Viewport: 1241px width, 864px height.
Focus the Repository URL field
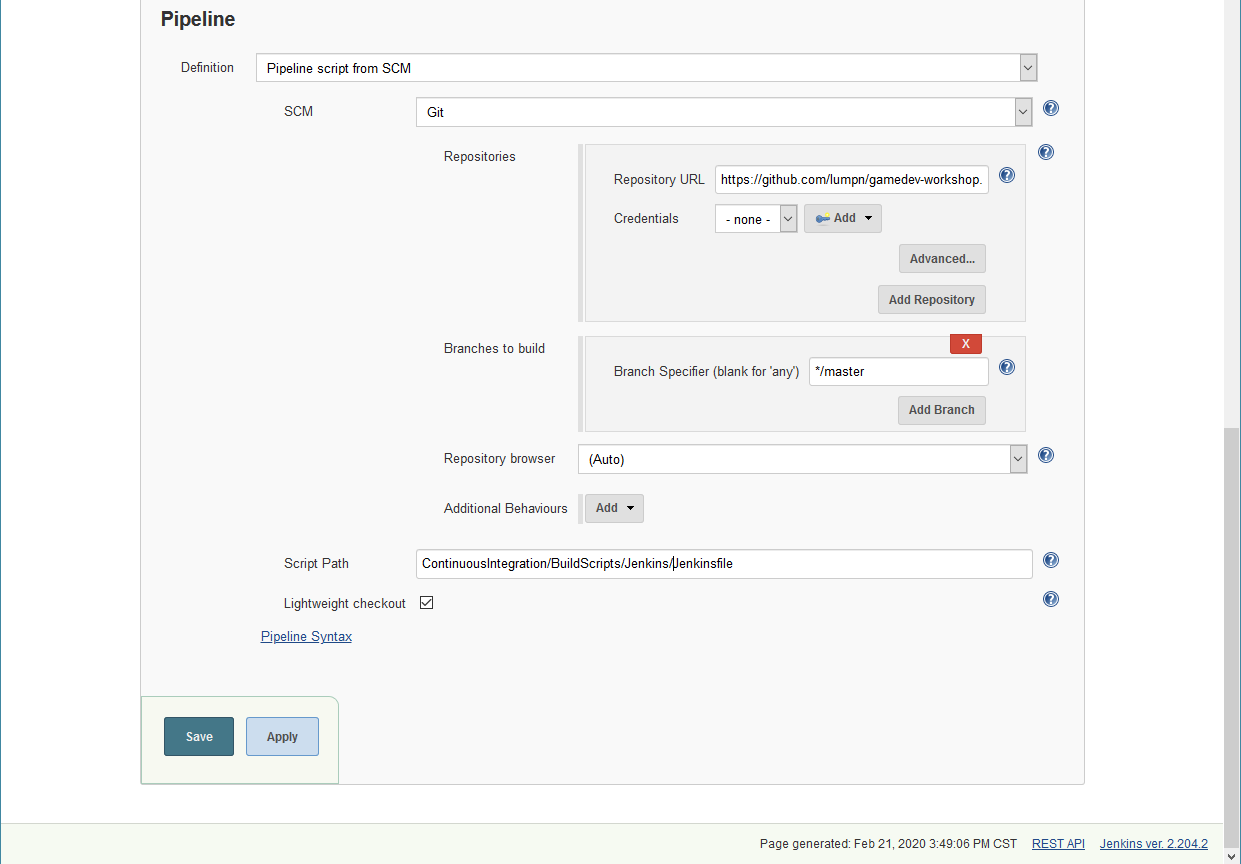852,179
